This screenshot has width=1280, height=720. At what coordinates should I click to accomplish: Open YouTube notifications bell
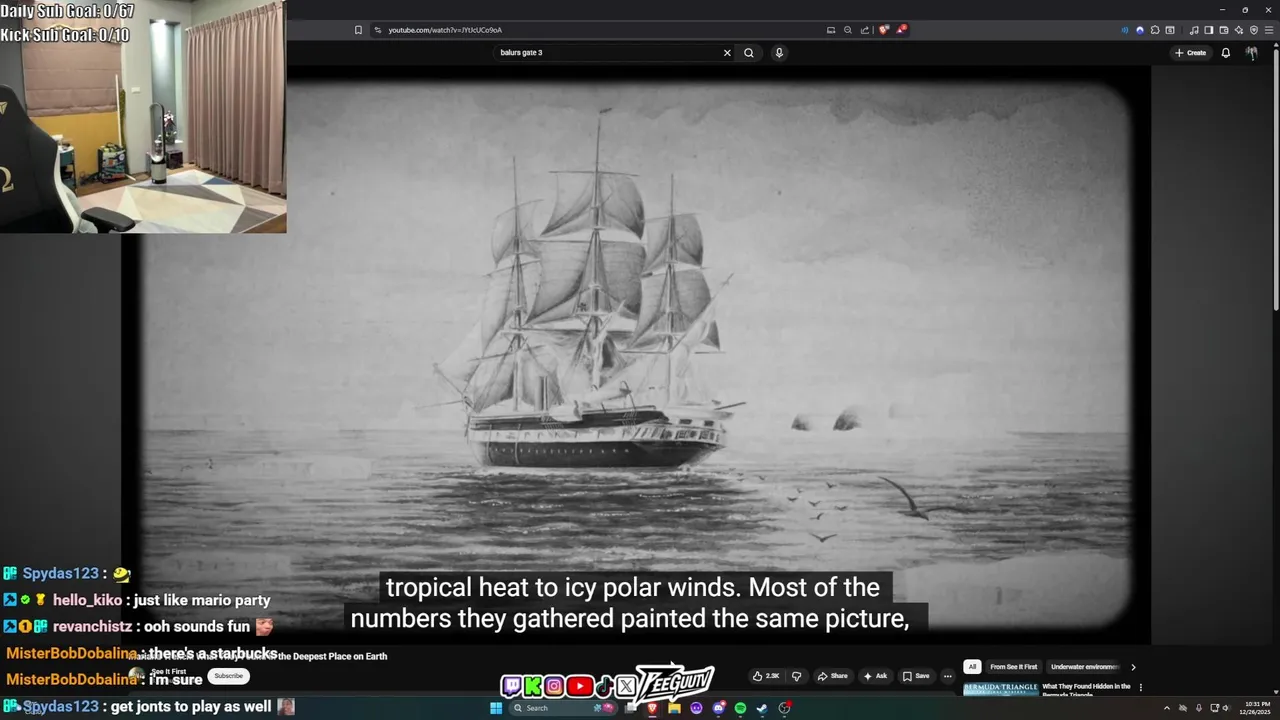tap(1226, 53)
